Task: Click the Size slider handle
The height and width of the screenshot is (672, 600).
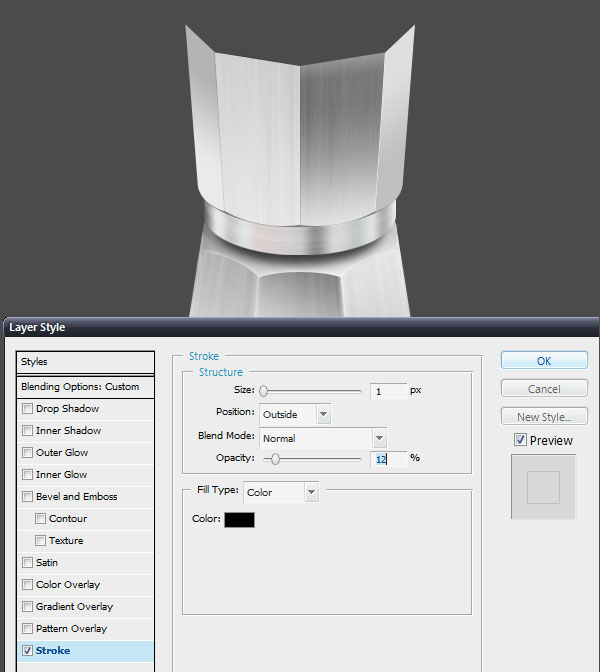Action: pyautogui.click(x=264, y=391)
